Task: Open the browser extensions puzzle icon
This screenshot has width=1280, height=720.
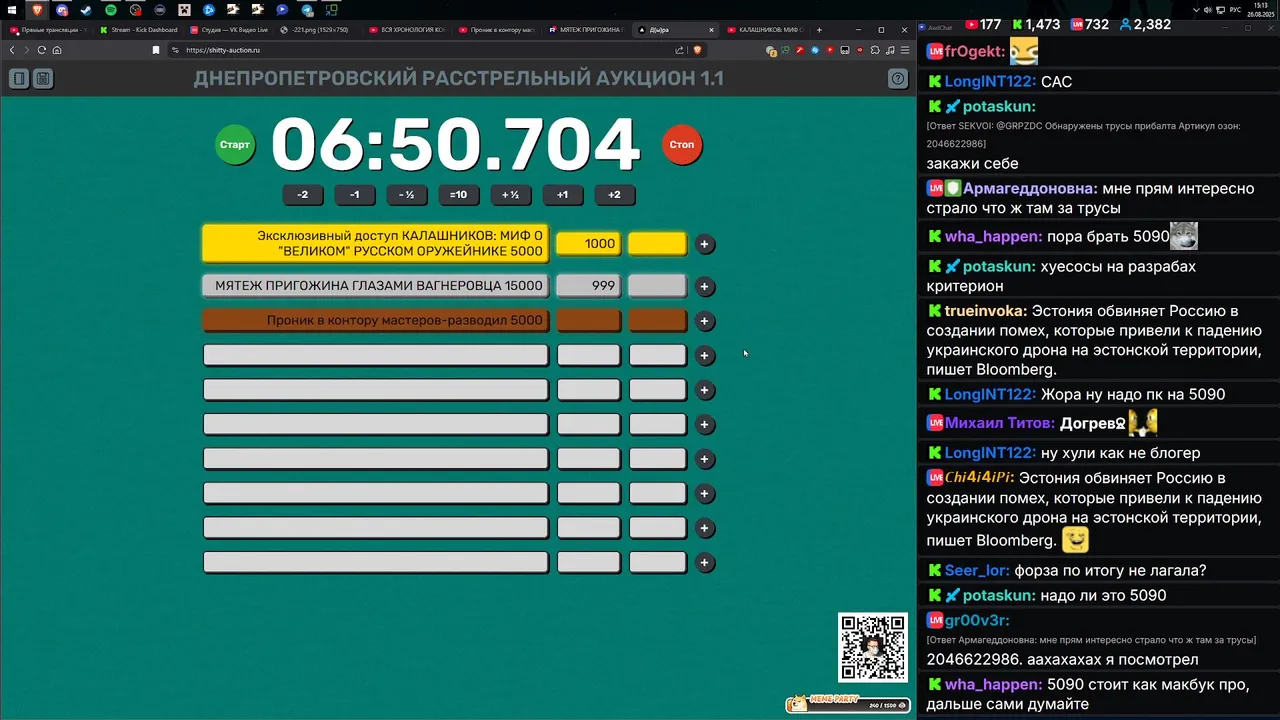Action: [875, 50]
